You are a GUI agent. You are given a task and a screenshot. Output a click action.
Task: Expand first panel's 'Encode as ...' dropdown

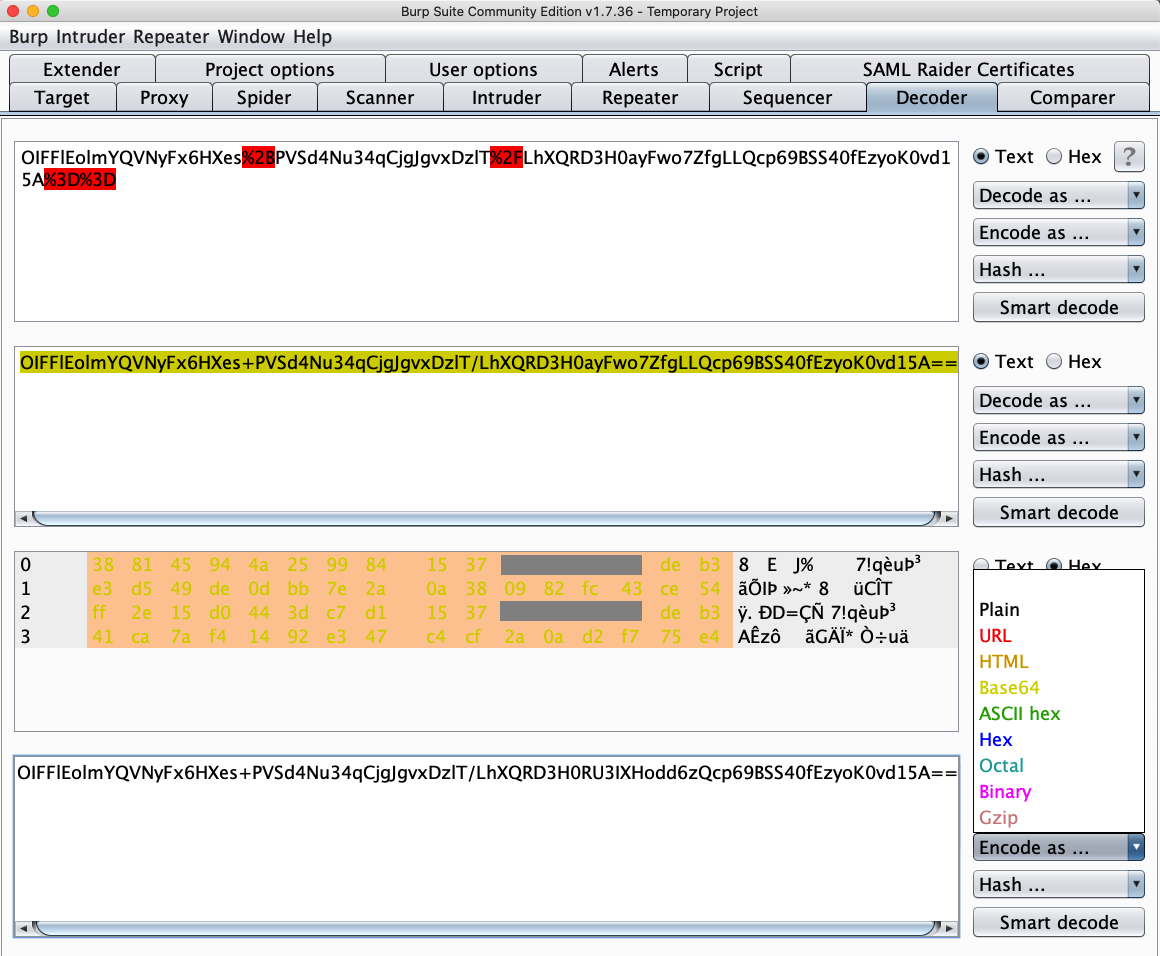tap(1058, 233)
